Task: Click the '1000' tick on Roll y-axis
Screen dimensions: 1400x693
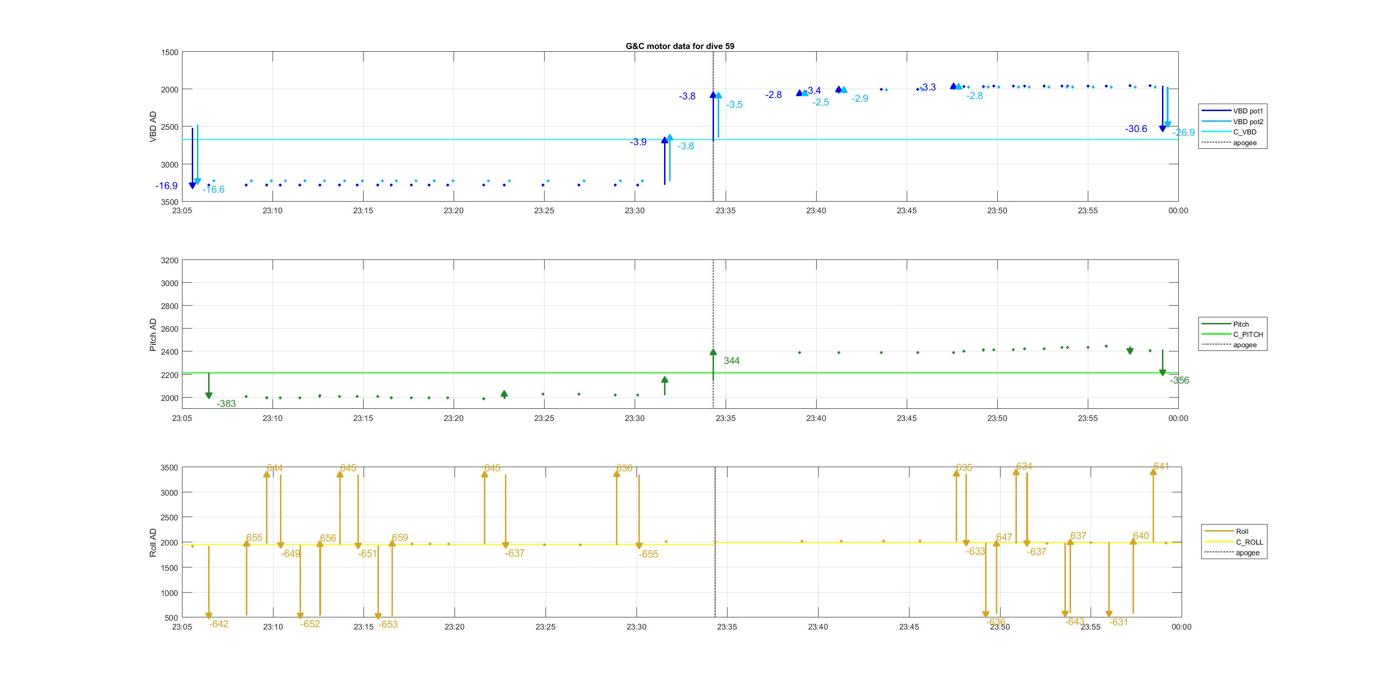Action: 170,593
